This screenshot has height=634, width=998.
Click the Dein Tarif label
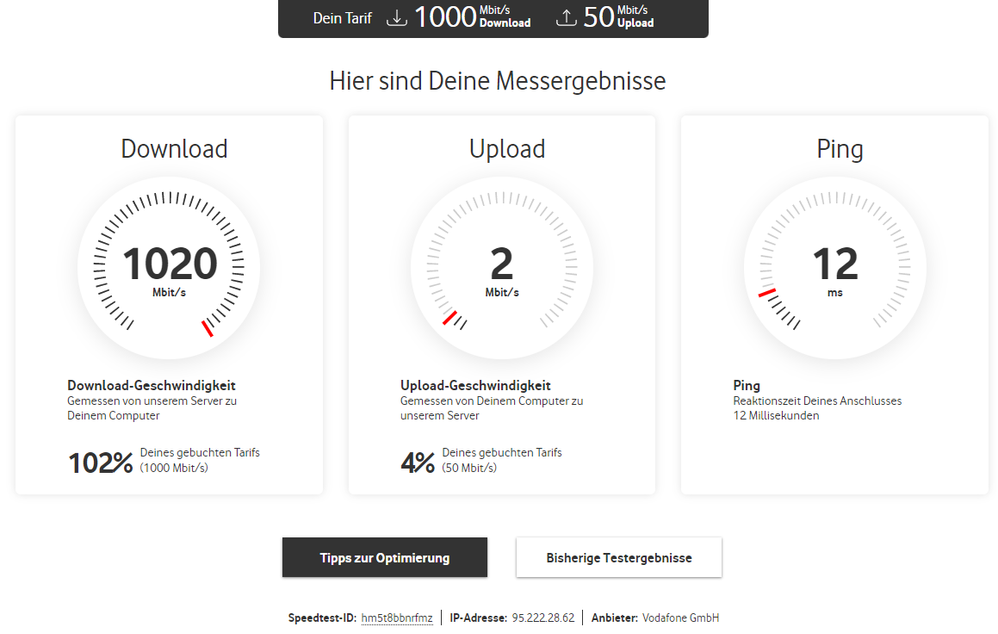[x=343, y=17]
